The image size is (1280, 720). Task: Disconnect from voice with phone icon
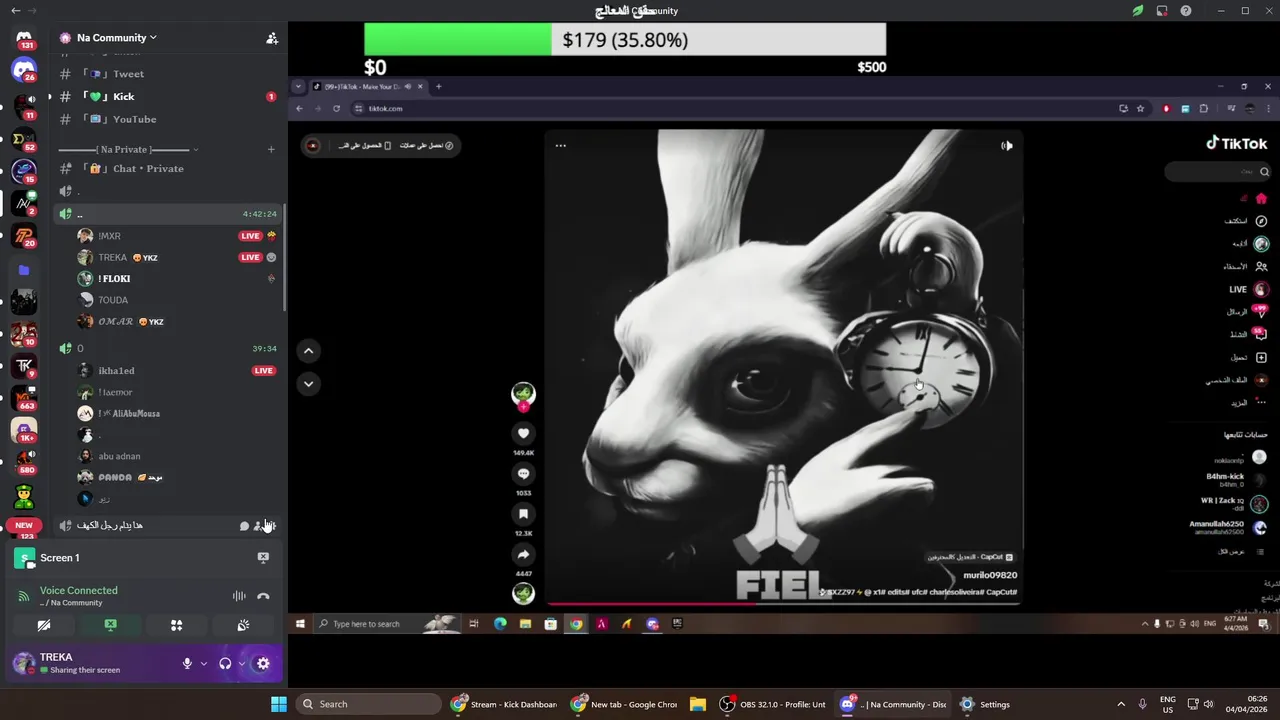click(263, 596)
